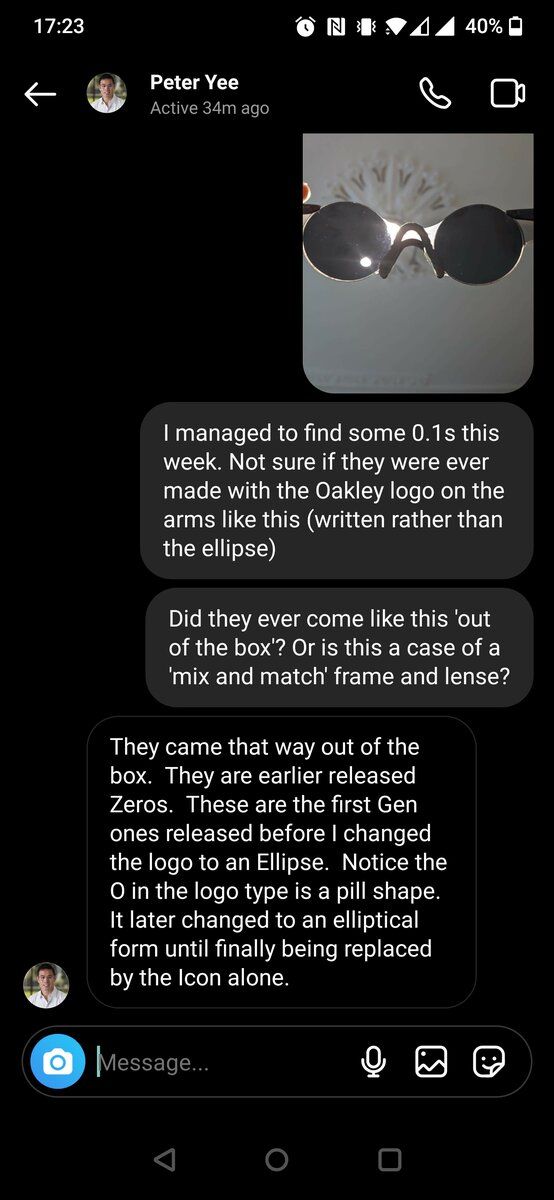Select the 'They came that way' reply bubble
The image size is (554, 1200).
[x=281, y=861]
